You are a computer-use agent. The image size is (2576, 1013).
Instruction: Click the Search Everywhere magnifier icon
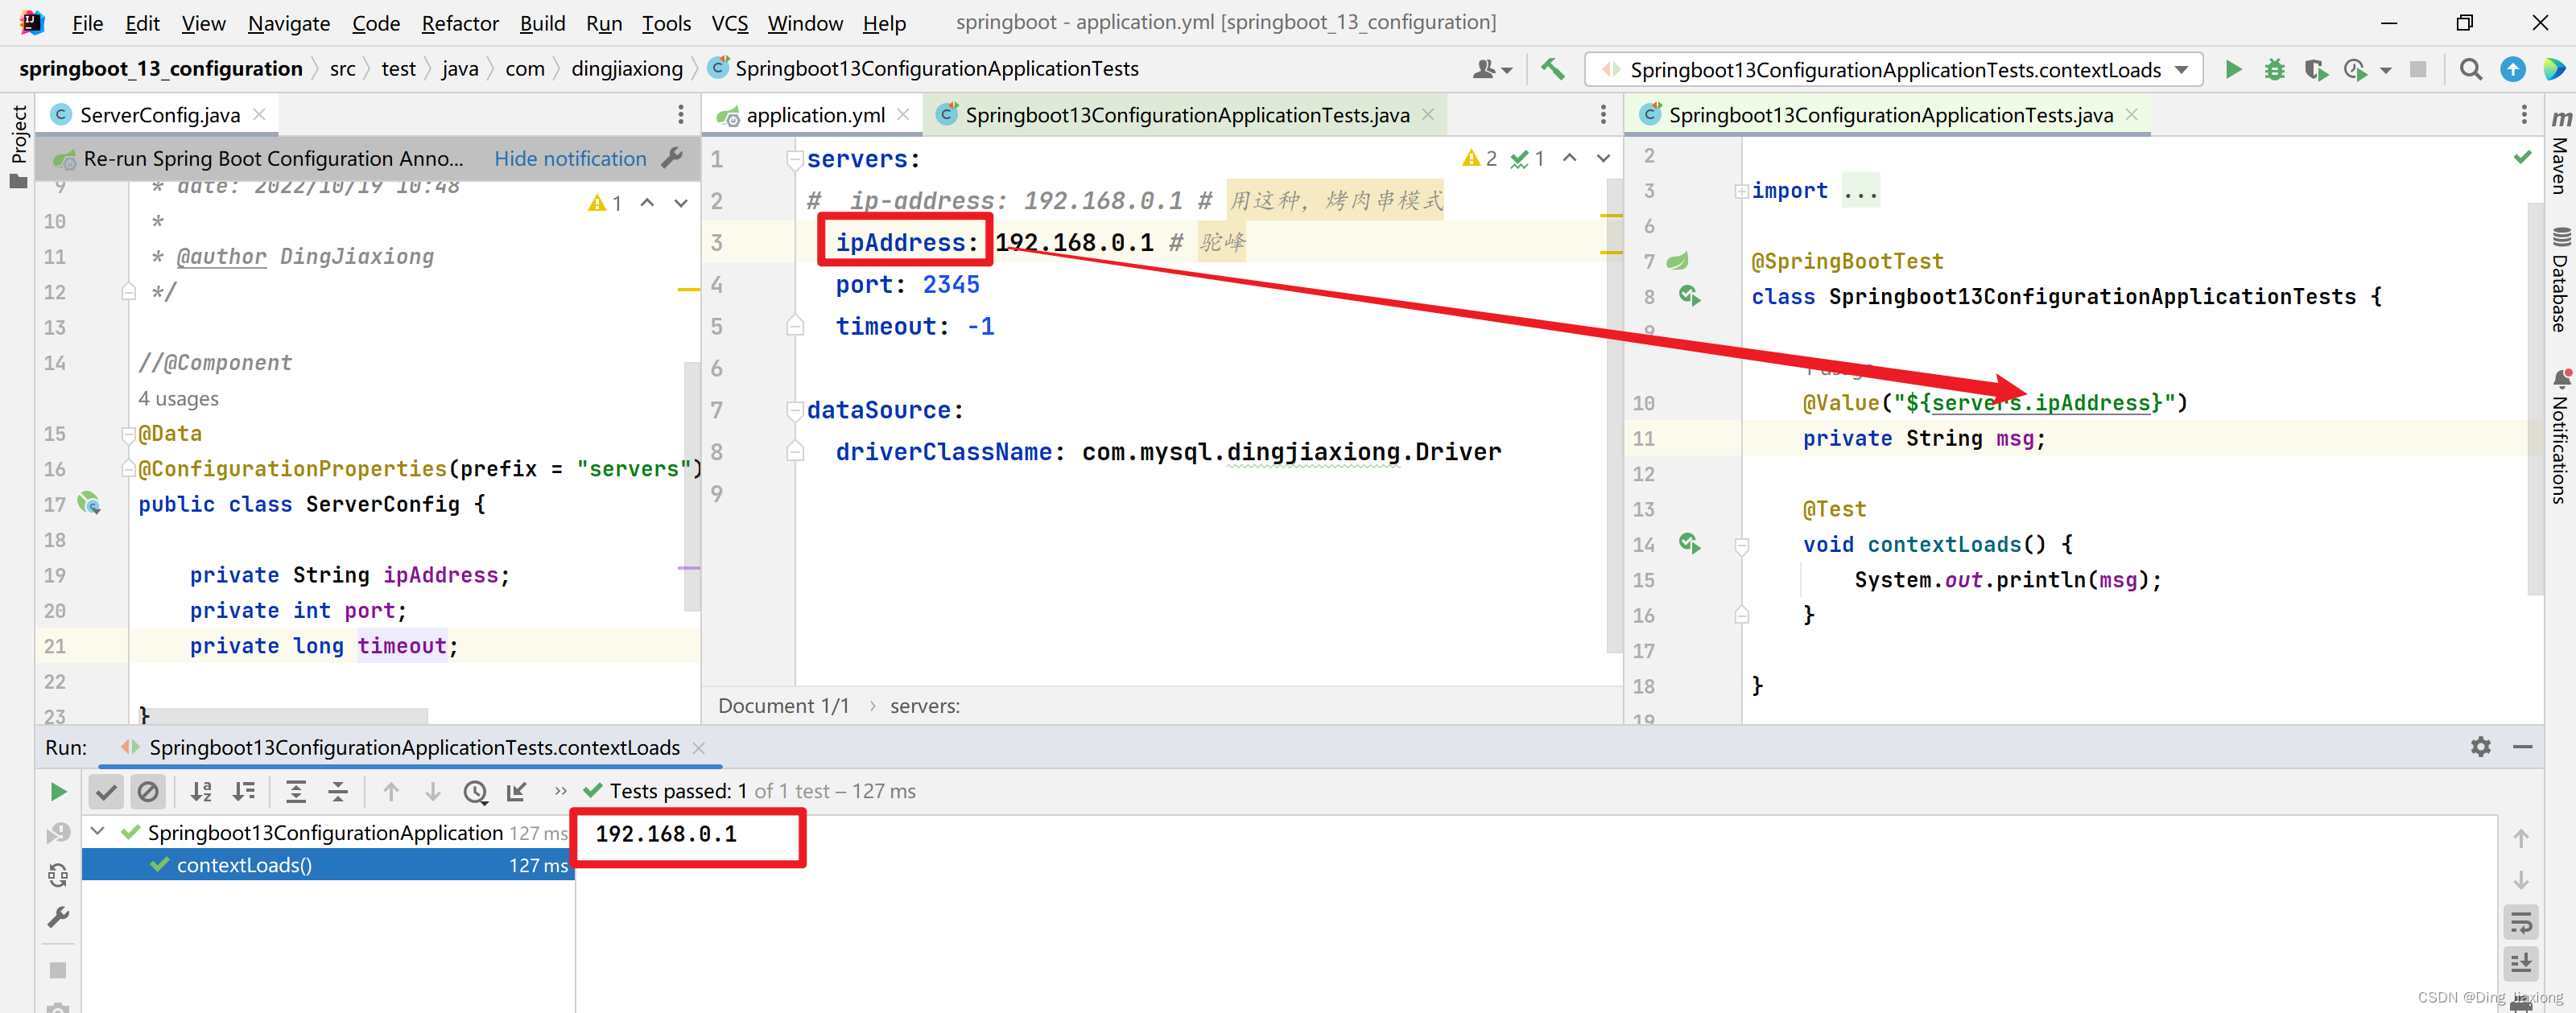click(2470, 69)
